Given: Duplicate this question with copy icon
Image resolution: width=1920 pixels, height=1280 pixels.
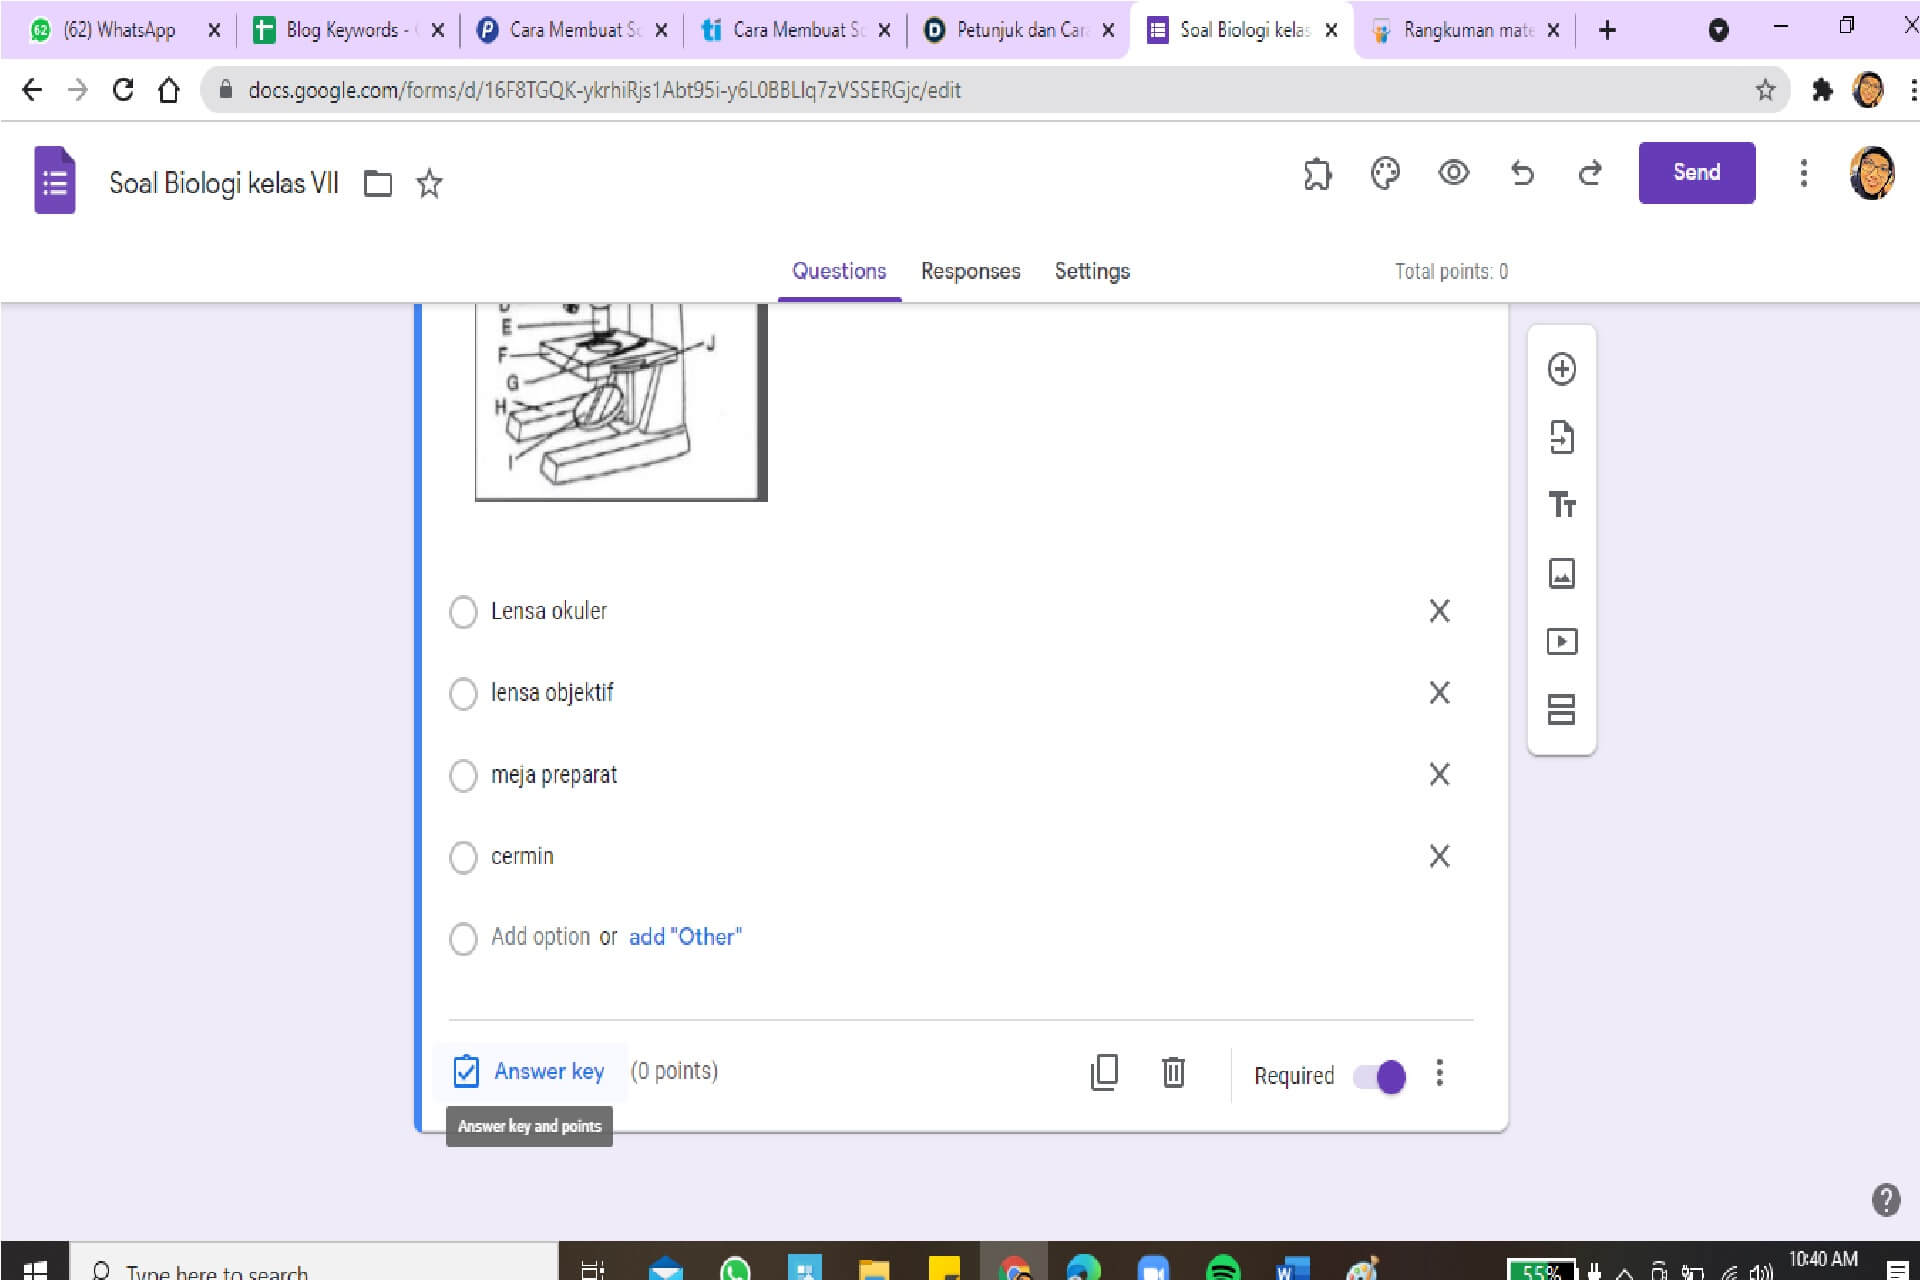Looking at the screenshot, I should pos(1104,1072).
